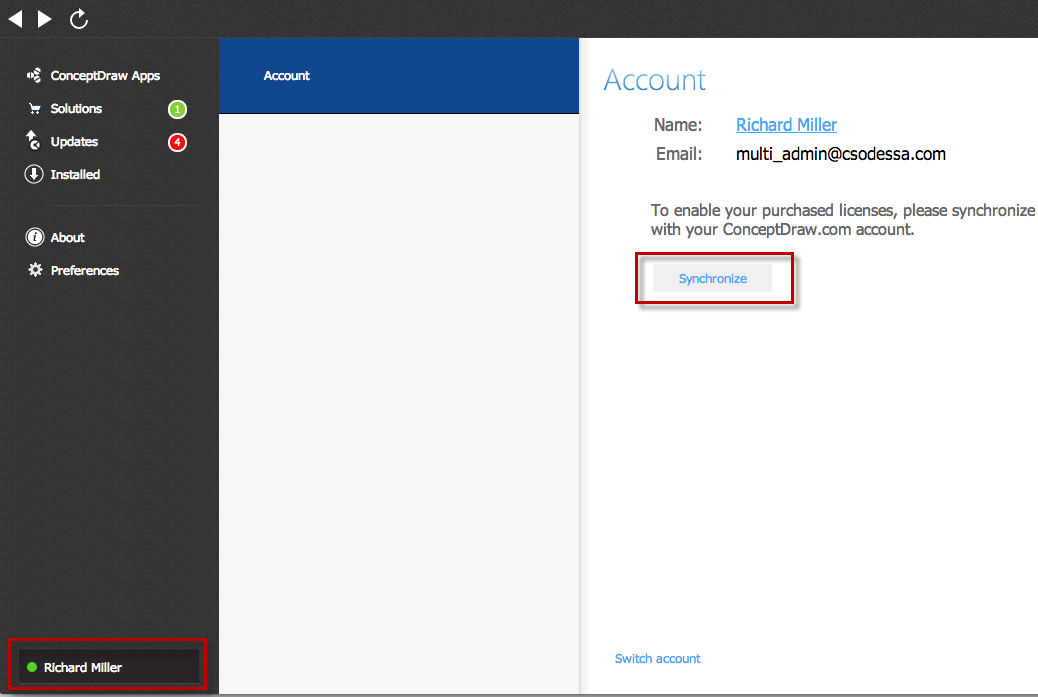Click the Preferences gear icon
This screenshot has width=1038, height=697.
click(35, 269)
